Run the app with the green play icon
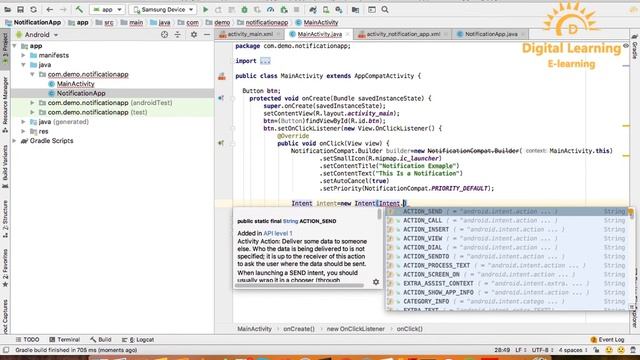This screenshot has width=640, height=360. pyautogui.click(x=206, y=9)
